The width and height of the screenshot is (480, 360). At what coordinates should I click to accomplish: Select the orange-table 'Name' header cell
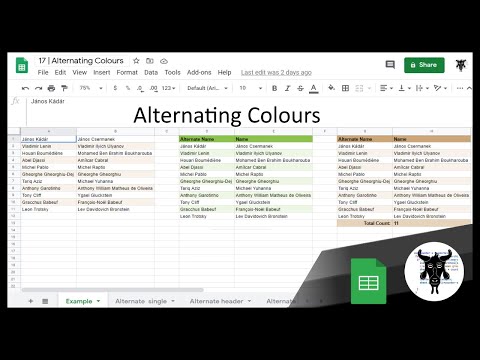pyautogui.click(x=432, y=139)
